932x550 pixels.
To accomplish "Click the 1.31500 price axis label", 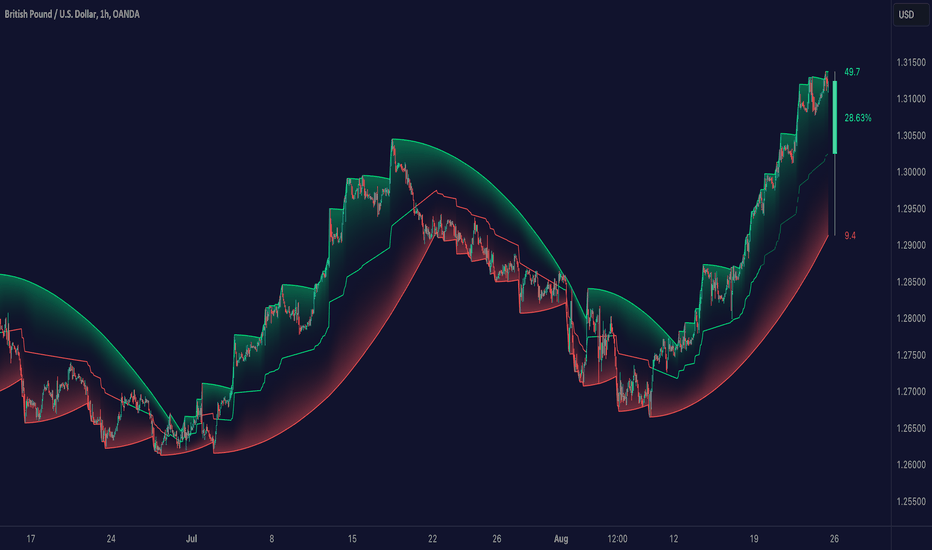I will click(x=911, y=62).
